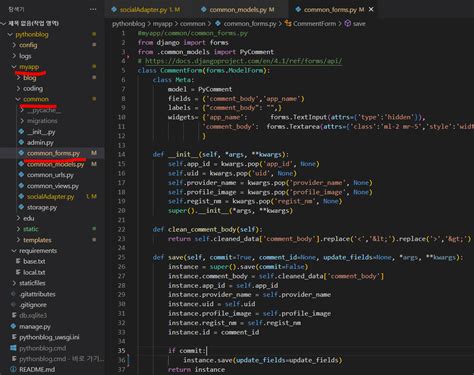474x375 pixels.
Task: Collapse the common folder
Action: [36, 99]
